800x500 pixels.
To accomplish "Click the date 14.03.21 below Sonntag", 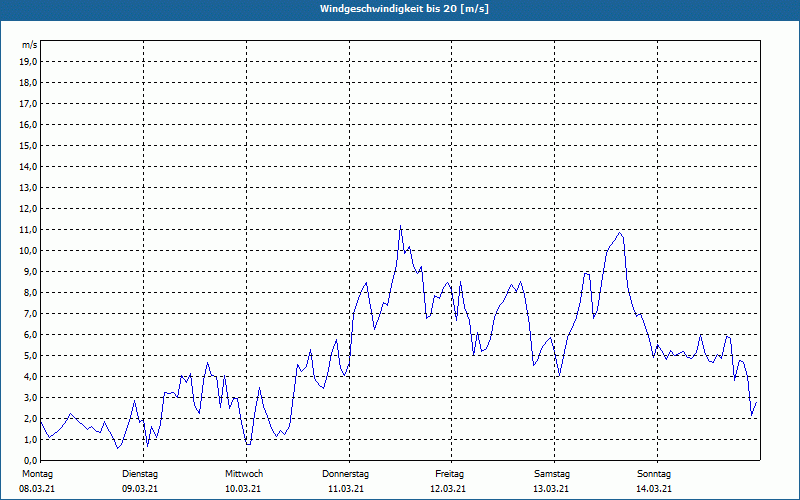I will click(655, 489).
